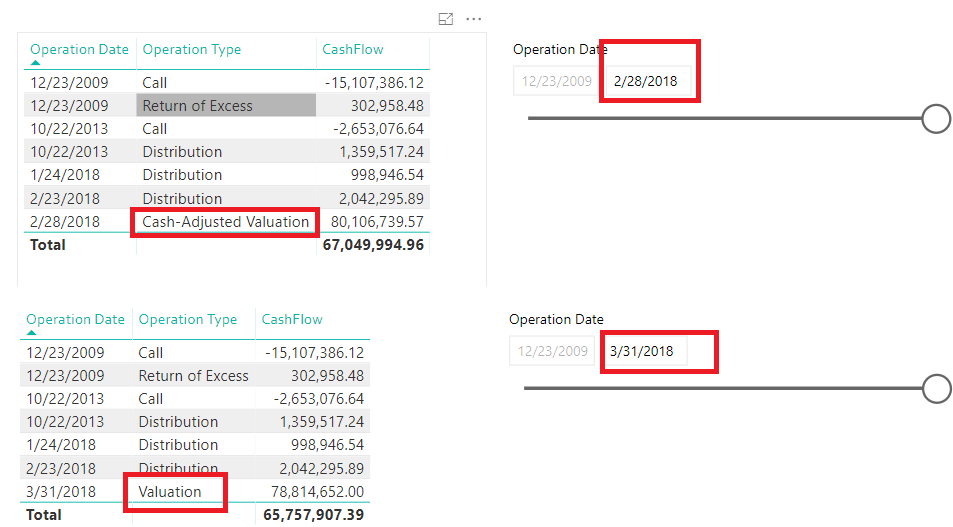Click the 3/31/2018 end date input field
Viewport: 953px width, 527px height.
[645, 351]
